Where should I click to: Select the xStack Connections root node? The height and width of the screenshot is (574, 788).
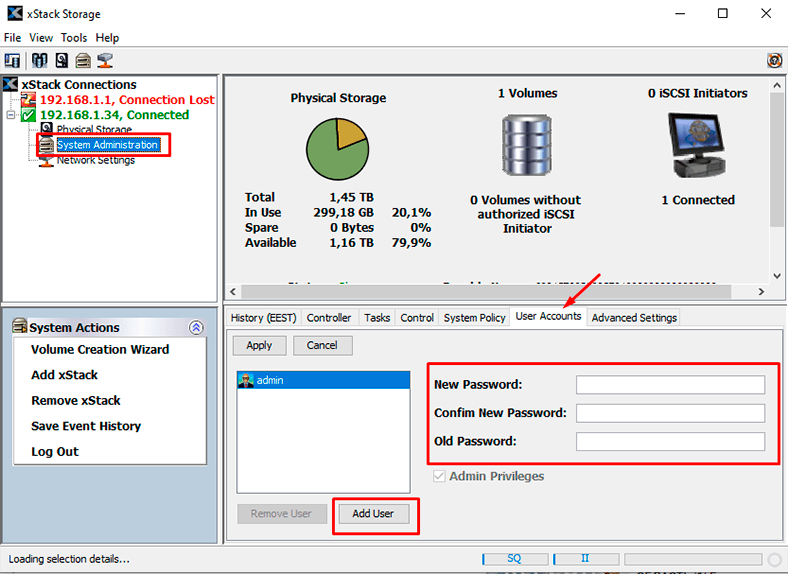point(79,84)
